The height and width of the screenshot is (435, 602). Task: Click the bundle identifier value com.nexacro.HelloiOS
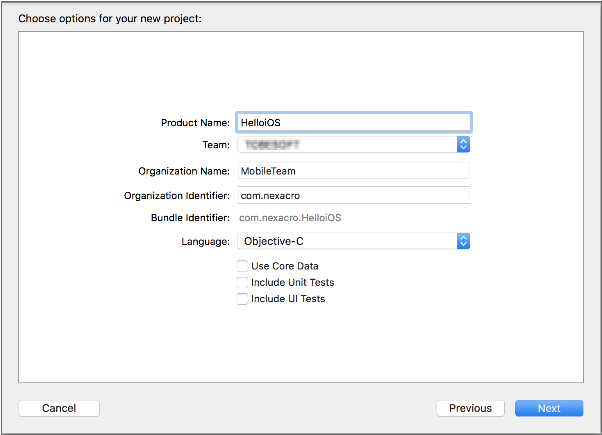pyautogui.click(x=291, y=218)
